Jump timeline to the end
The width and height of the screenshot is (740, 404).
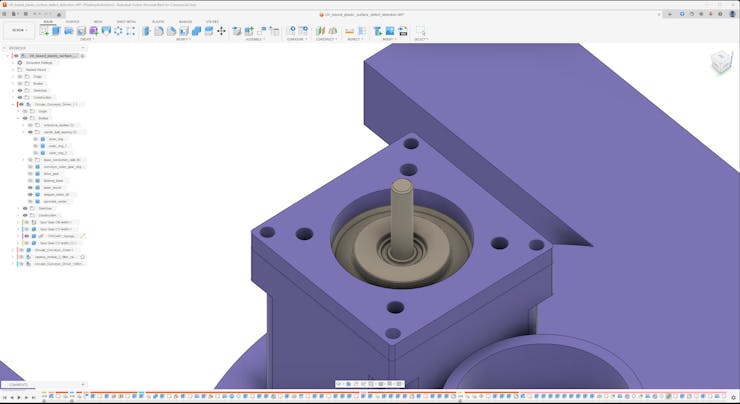click(33, 398)
